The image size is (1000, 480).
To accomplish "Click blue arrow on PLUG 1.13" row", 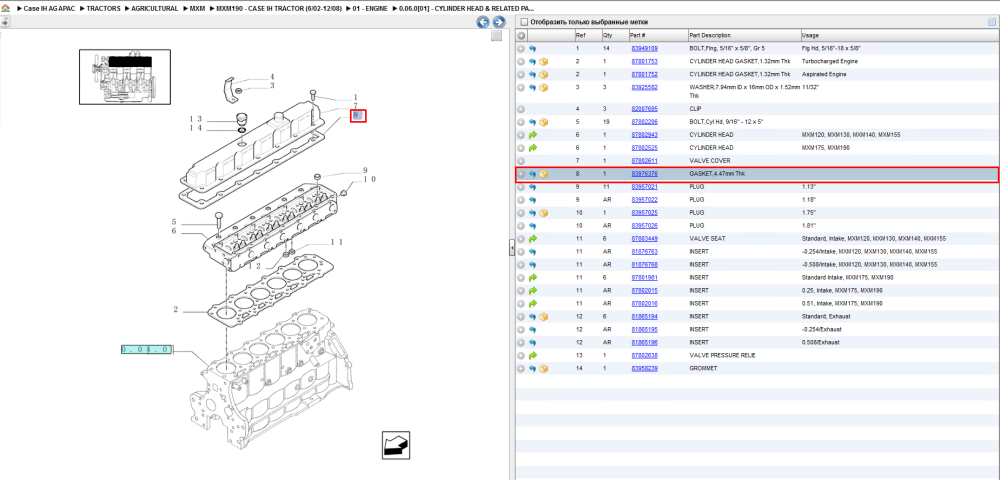I will coord(533,187).
